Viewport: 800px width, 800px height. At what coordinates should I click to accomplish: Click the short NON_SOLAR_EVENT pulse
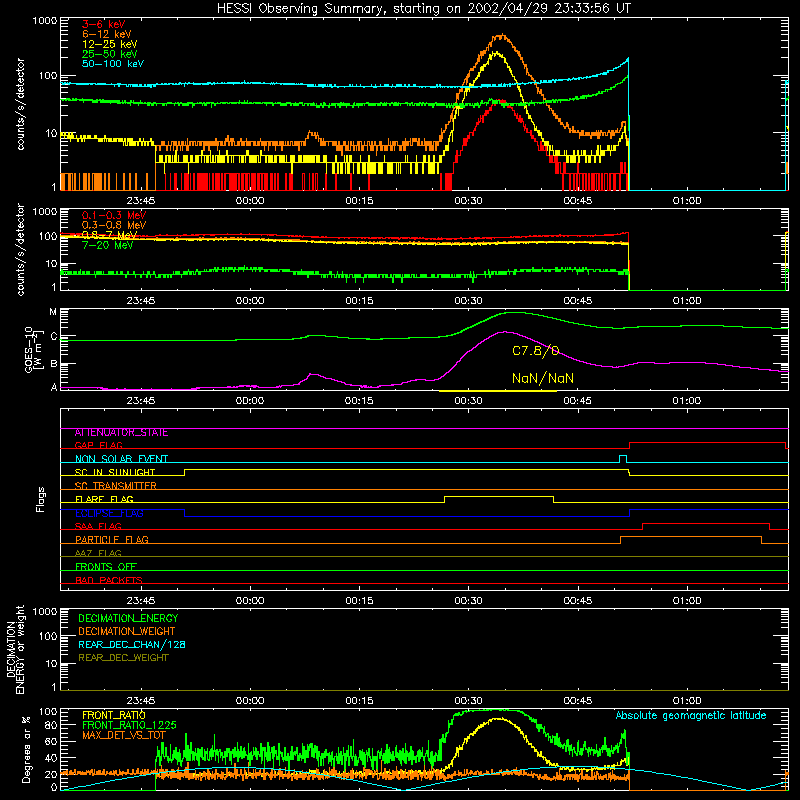click(623, 456)
